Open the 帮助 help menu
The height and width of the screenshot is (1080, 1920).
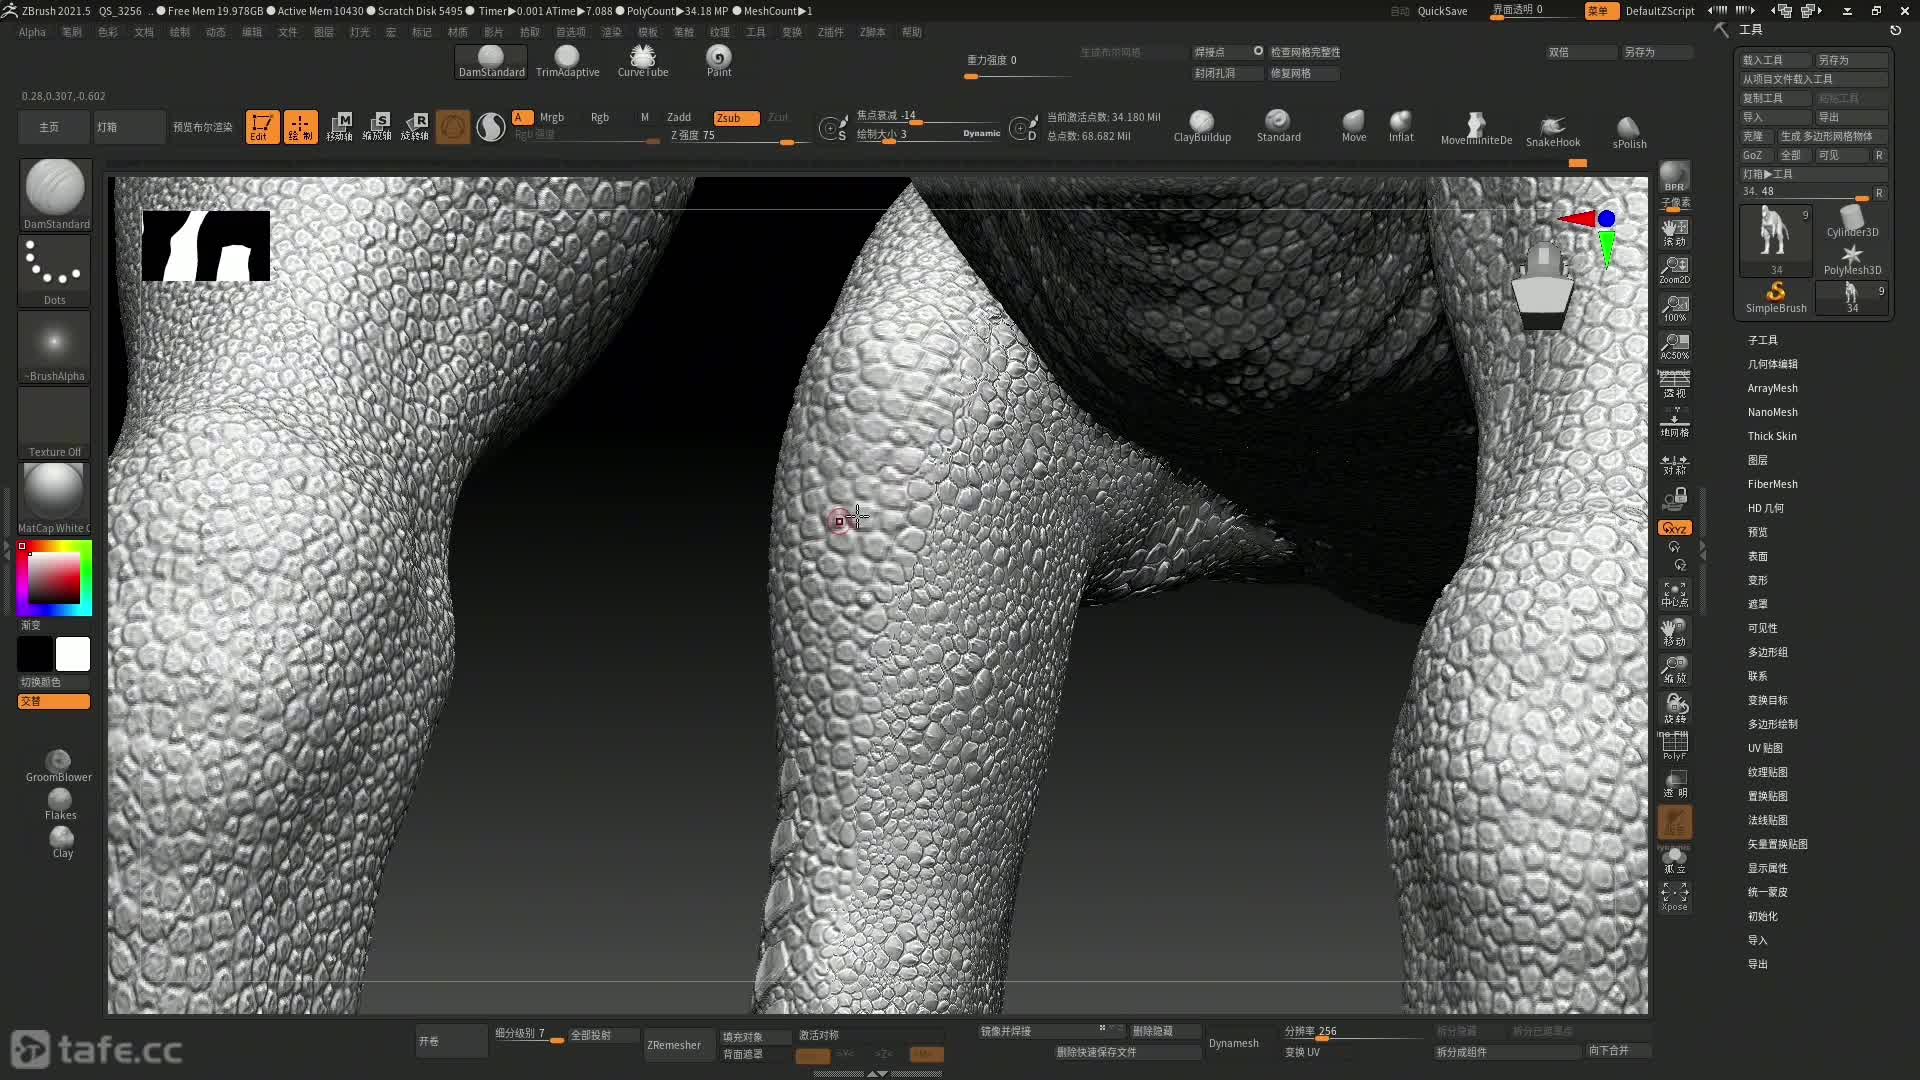tap(911, 32)
